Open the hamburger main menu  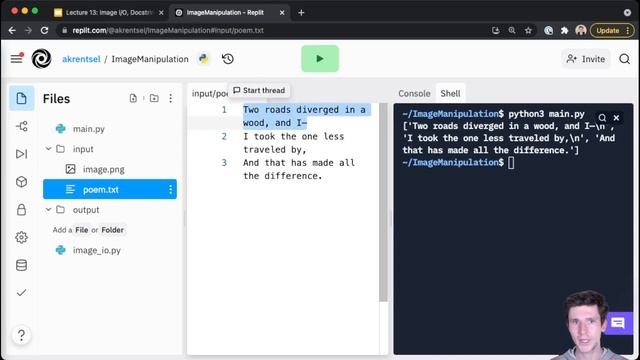click(x=16, y=58)
